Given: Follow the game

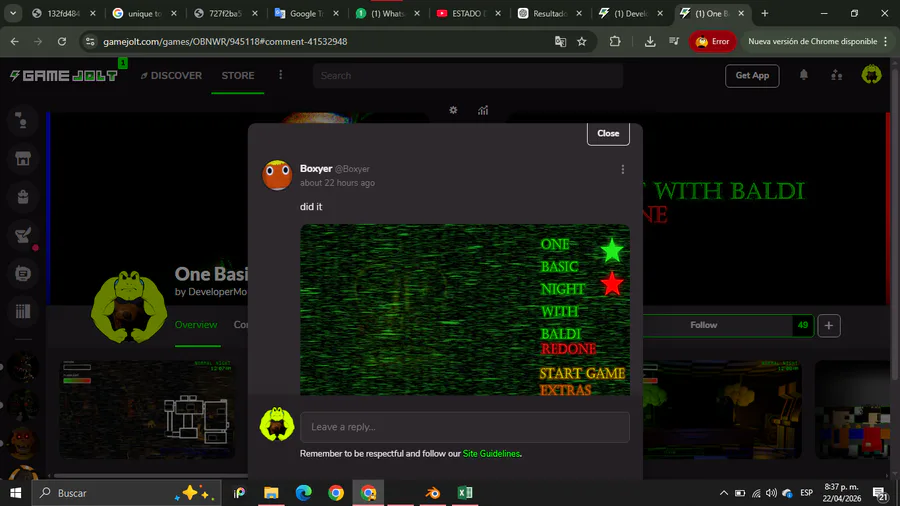Looking at the screenshot, I should (704, 325).
